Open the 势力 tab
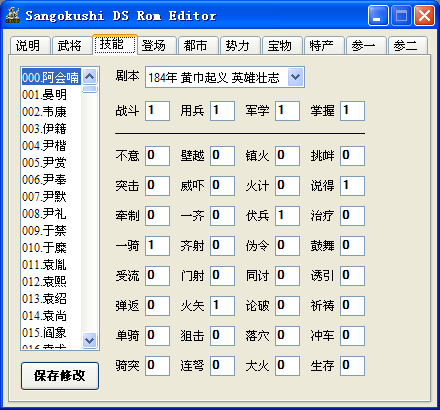The width and height of the screenshot is (440, 410). pos(240,45)
